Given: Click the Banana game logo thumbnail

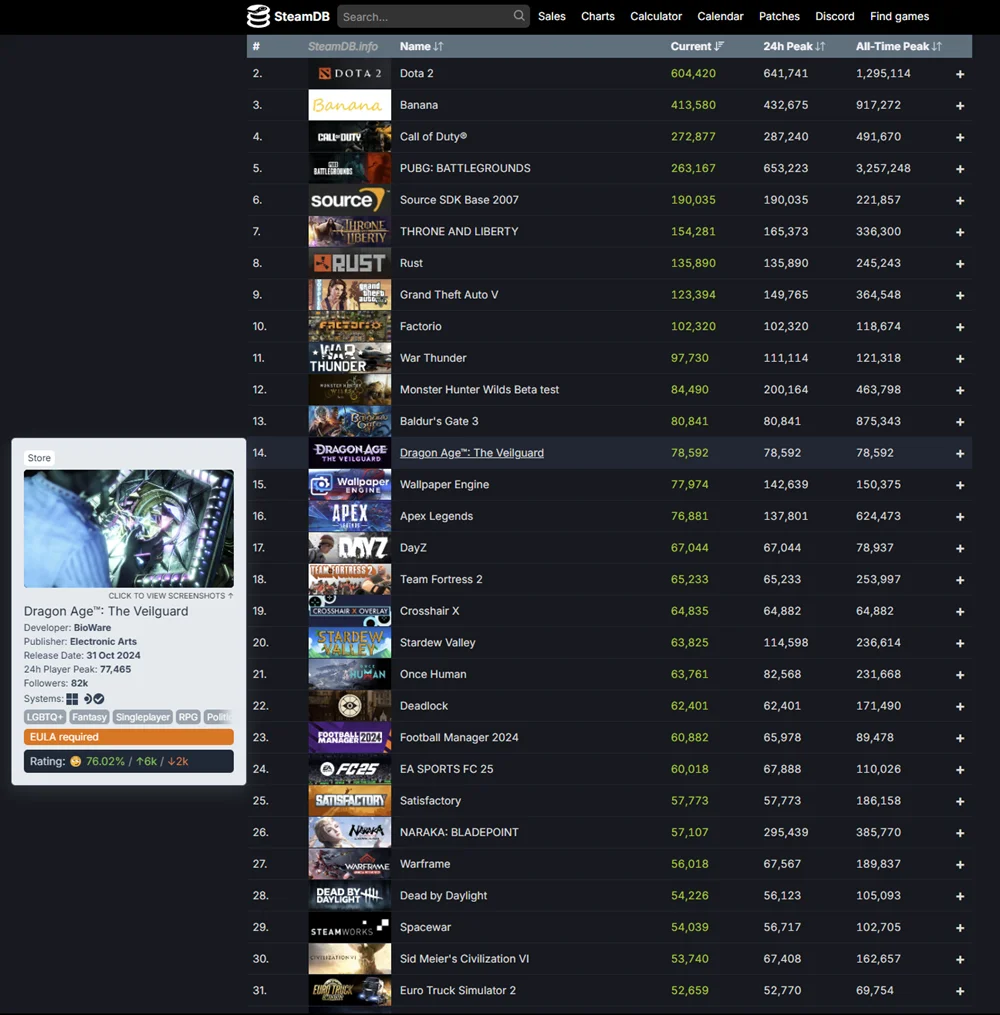Looking at the screenshot, I should pos(350,105).
